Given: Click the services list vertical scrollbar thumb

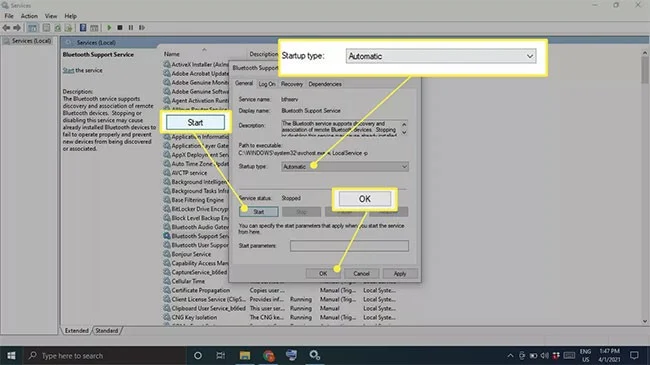Looking at the screenshot, I should (645, 70).
